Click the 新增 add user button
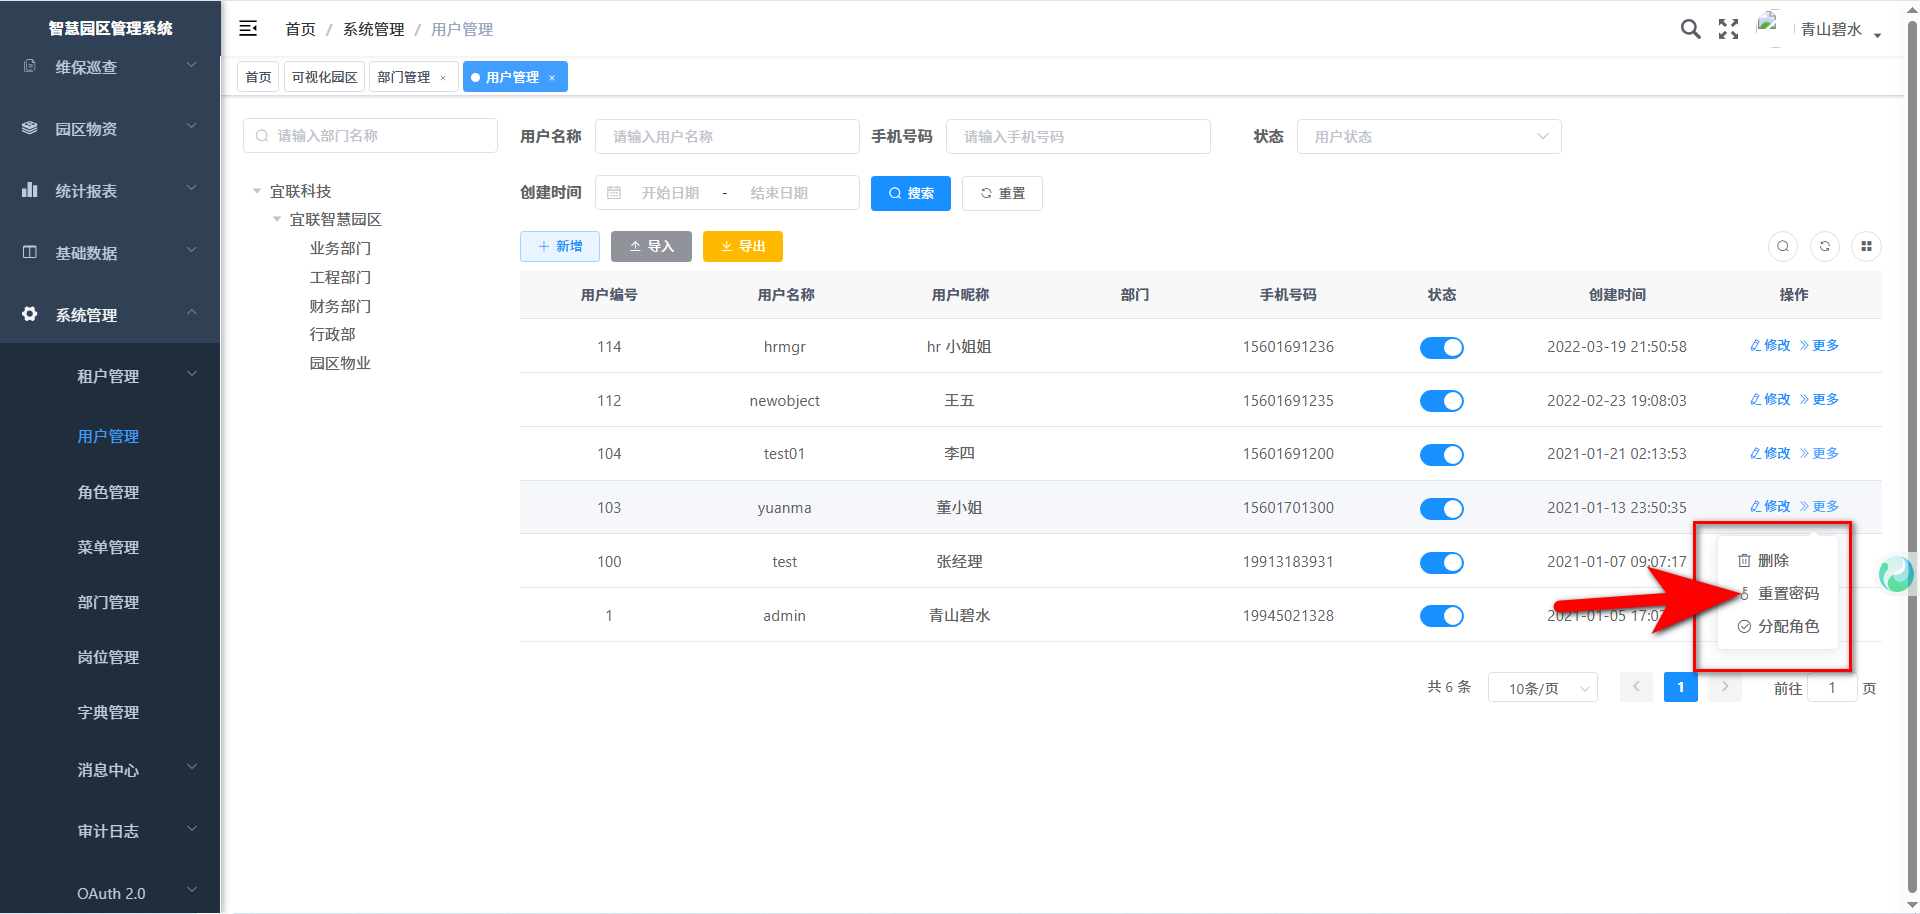The height and width of the screenshot is (914, 1920). (559, 246)
